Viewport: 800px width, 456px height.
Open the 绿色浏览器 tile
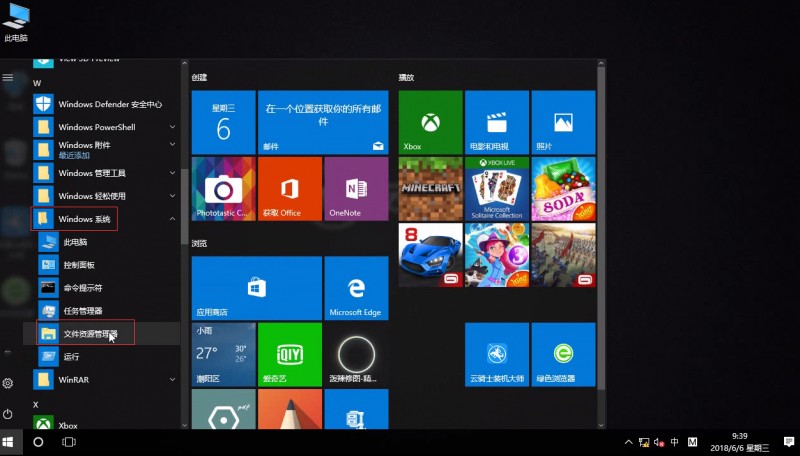pos(563,354)
